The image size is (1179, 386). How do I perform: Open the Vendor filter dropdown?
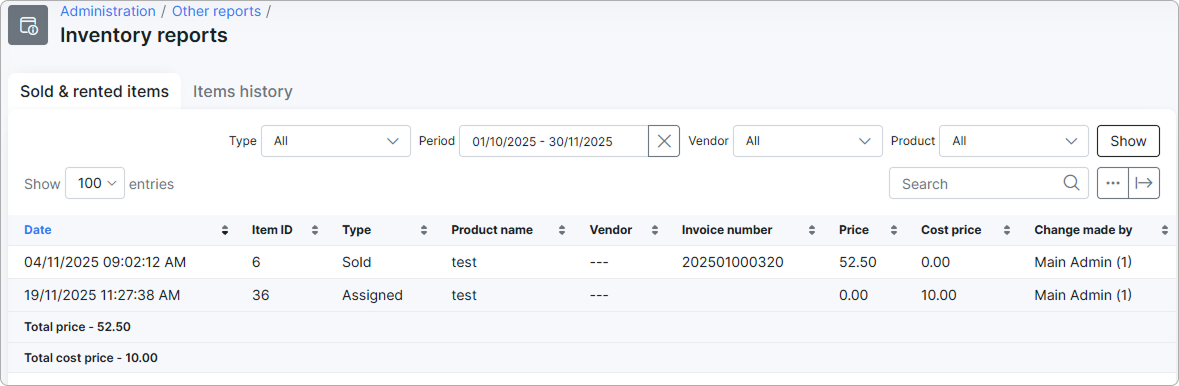(808, 141)
